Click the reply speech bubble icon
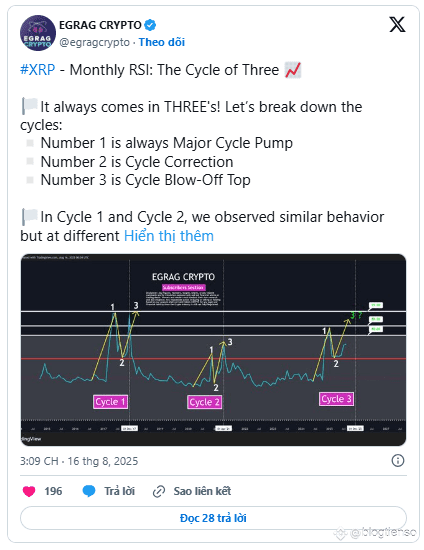The height and width of the screenshot is (550, 424). click(89, 491)
